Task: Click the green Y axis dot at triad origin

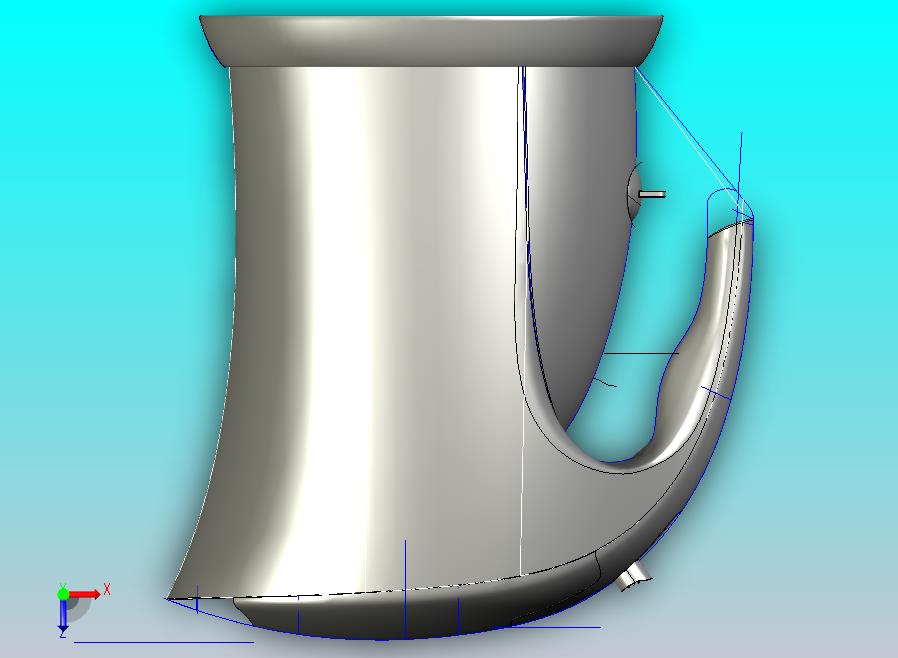Action: 63,593
